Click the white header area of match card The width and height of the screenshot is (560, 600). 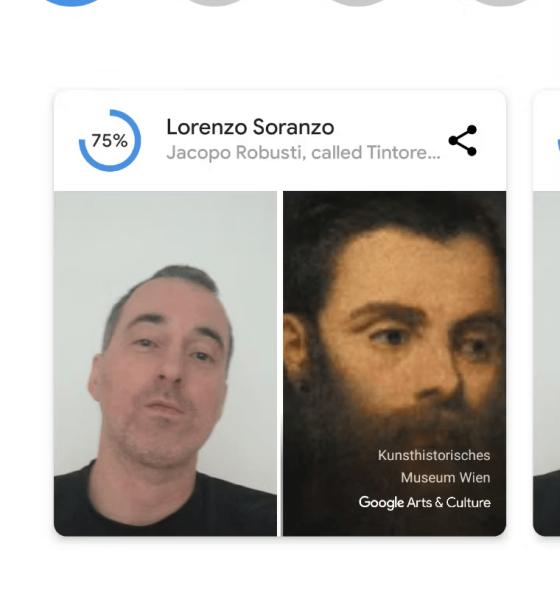click(280, 140)
